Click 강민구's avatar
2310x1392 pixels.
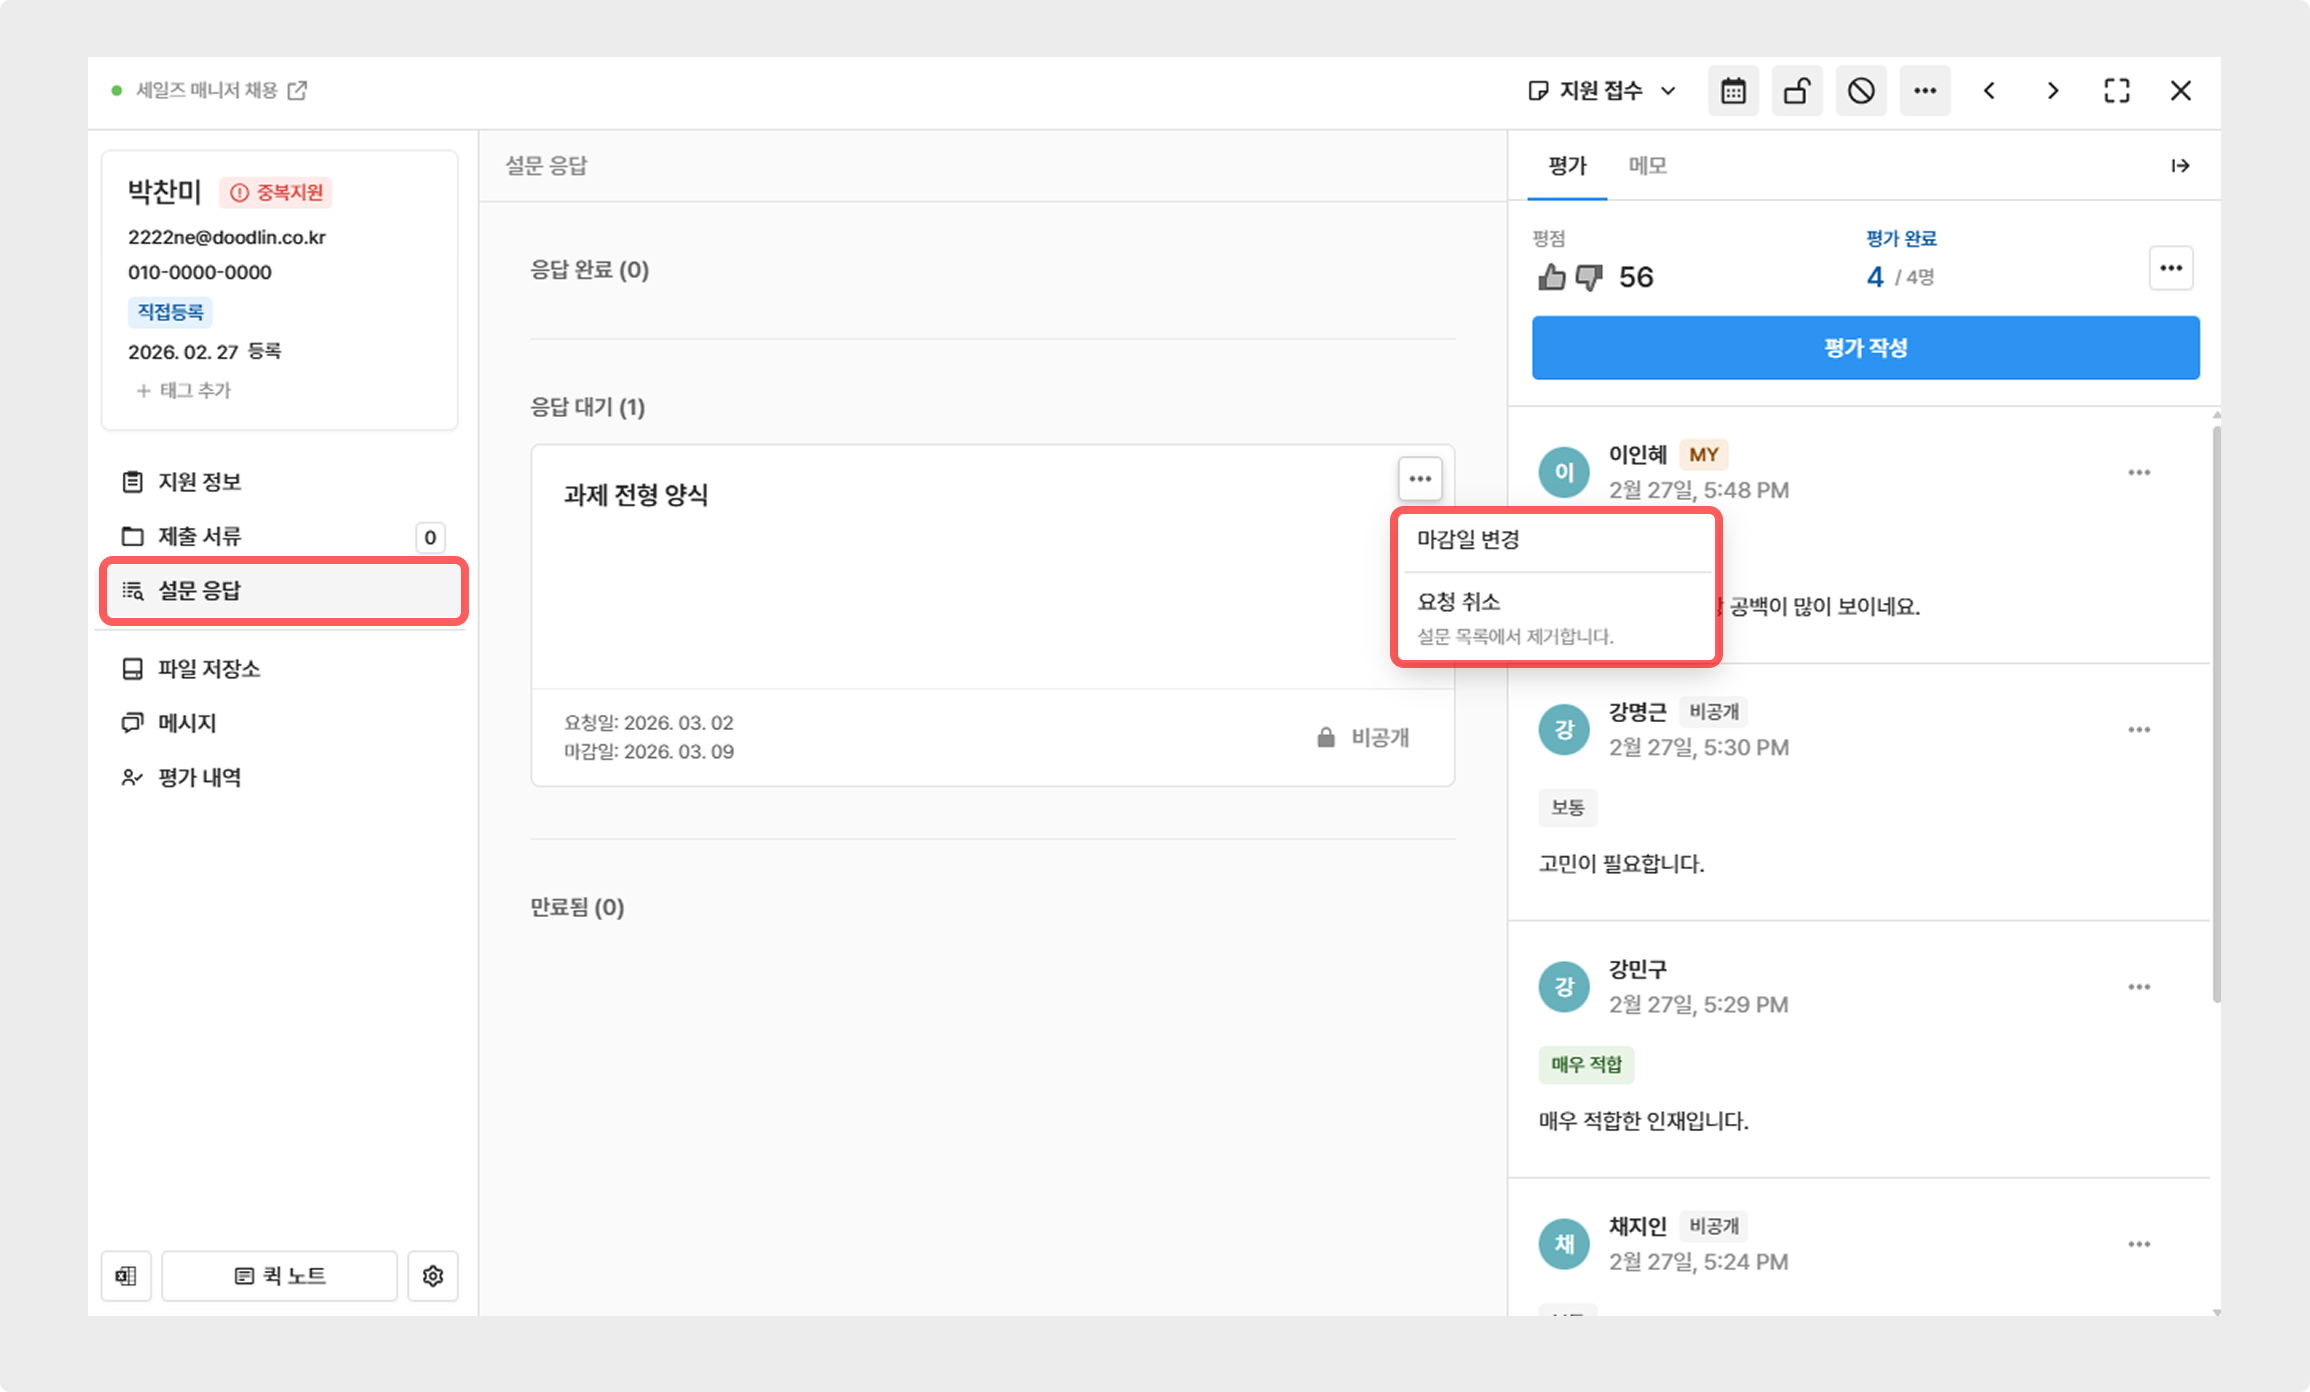(x=1564, y=987)
